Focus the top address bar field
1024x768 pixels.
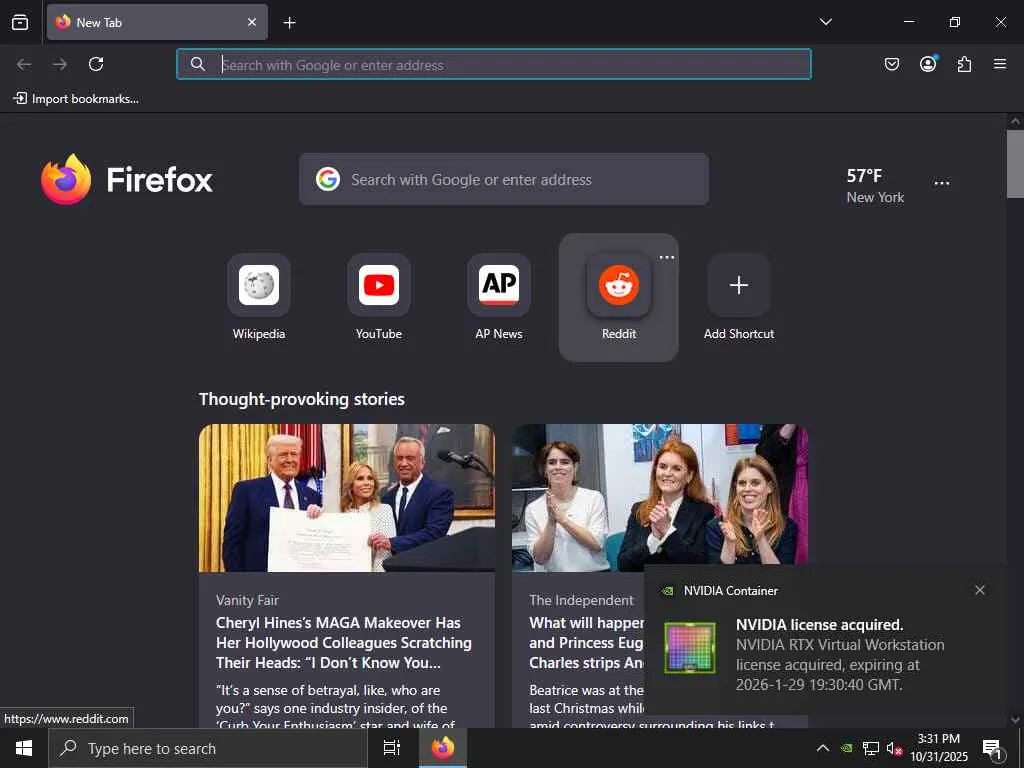(x=494, y=64)
